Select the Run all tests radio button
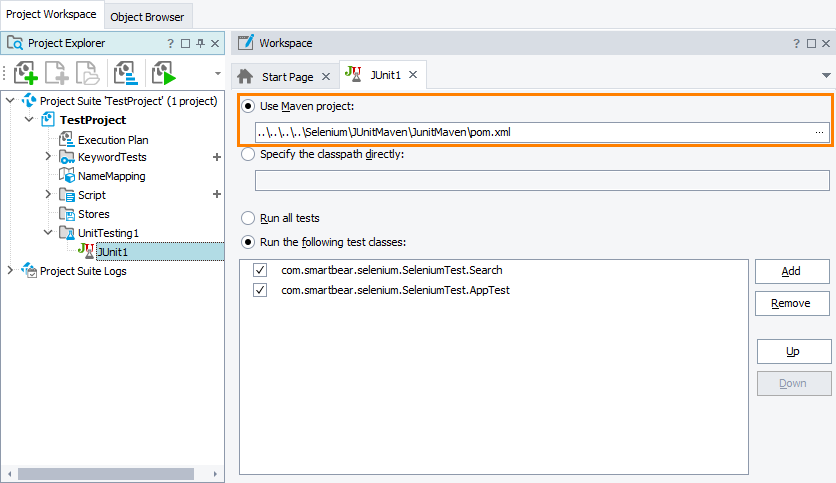Viewport: 836px width, 483px height. coord(247,217)
